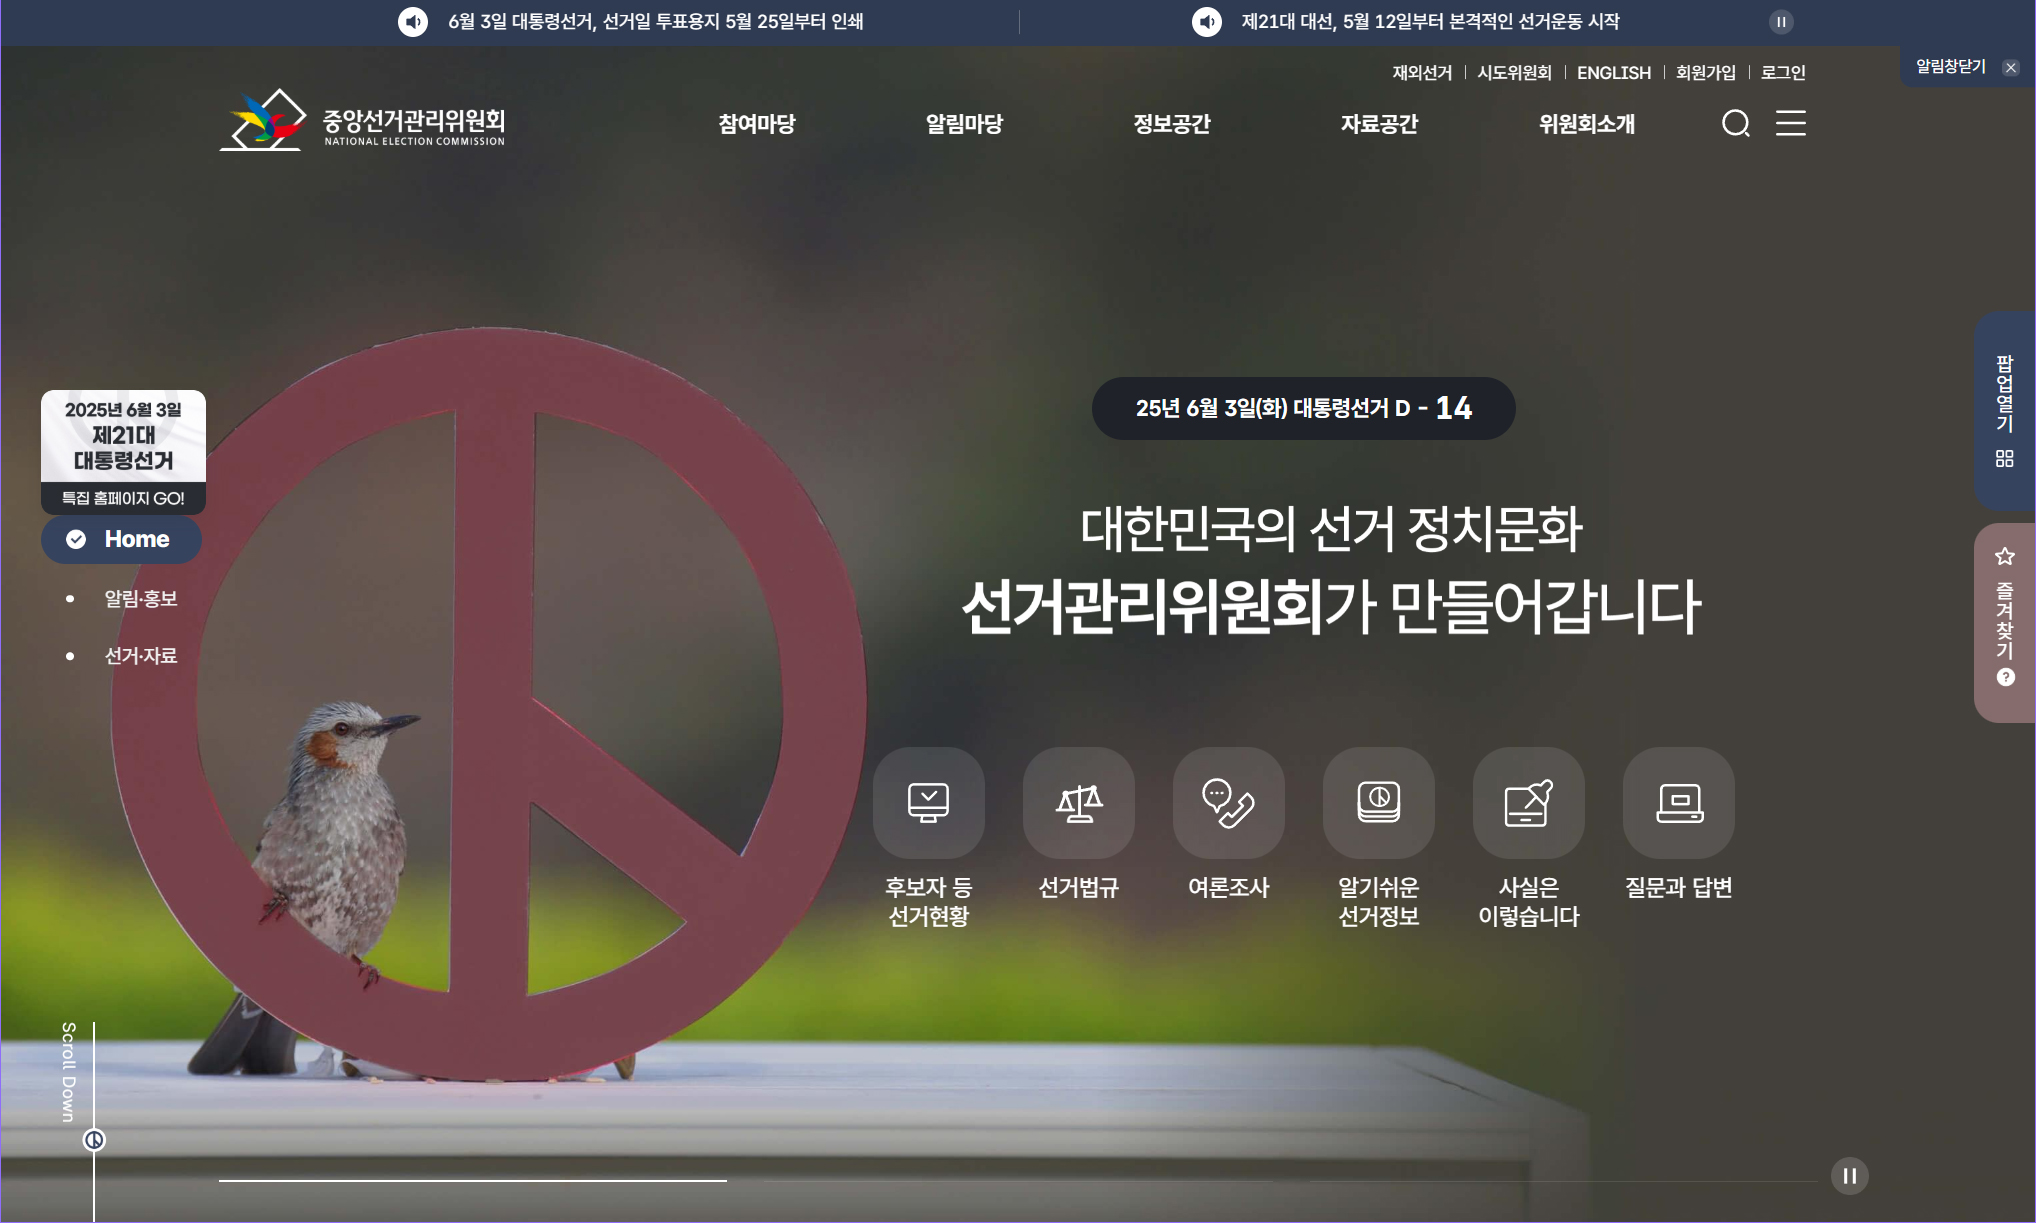Screen dimensions: 2036x1223
Task: Click the 로그인 login link
Action: click(1783, 72)
